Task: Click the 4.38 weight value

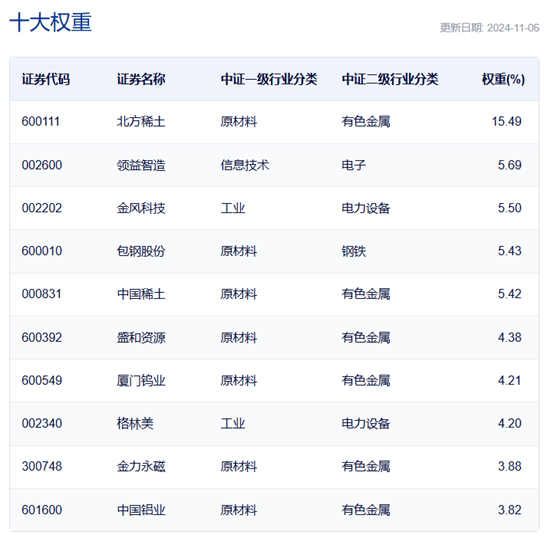Action: 510,338
